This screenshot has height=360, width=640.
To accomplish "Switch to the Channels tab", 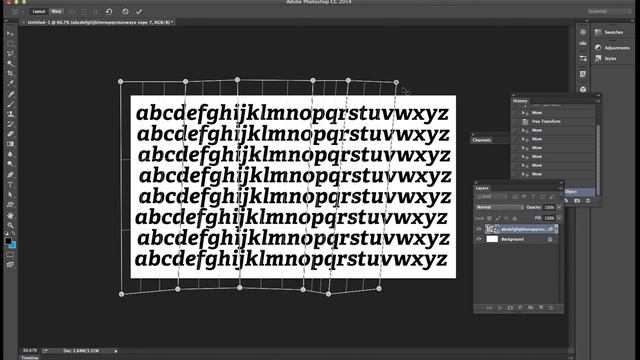I will [482, 140].
